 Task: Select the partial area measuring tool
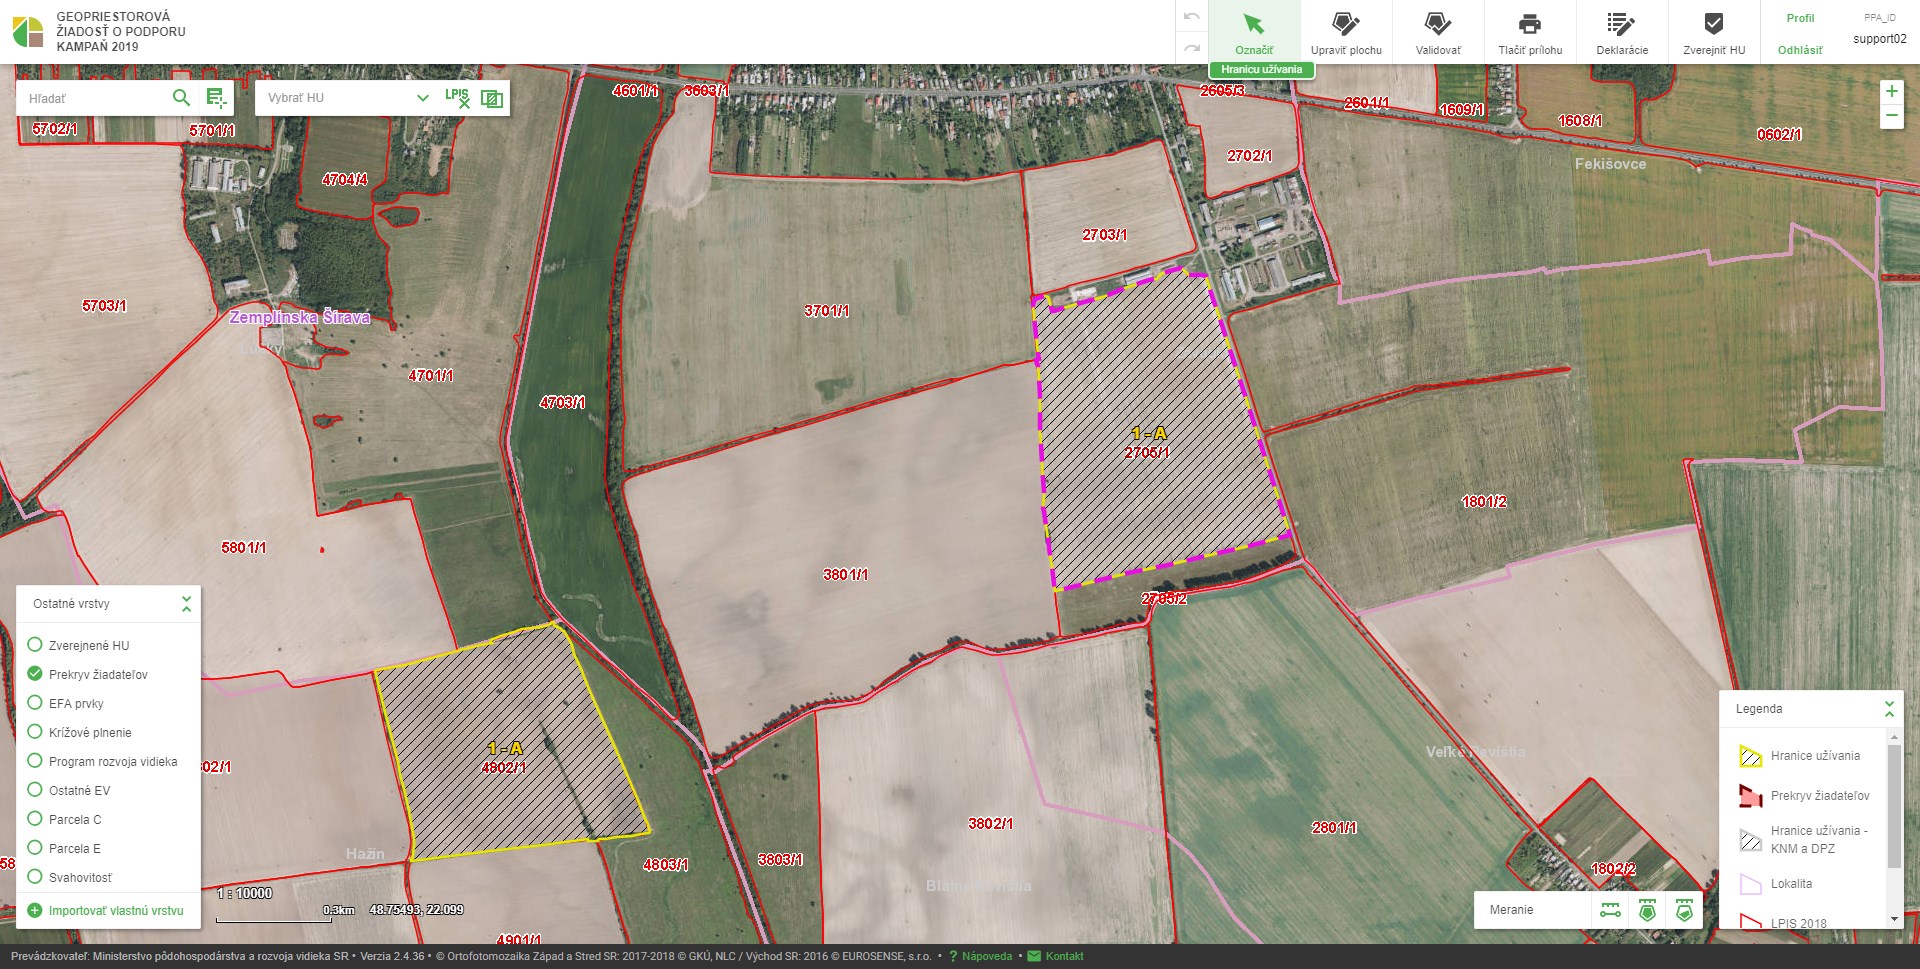tap(1684, 910)
